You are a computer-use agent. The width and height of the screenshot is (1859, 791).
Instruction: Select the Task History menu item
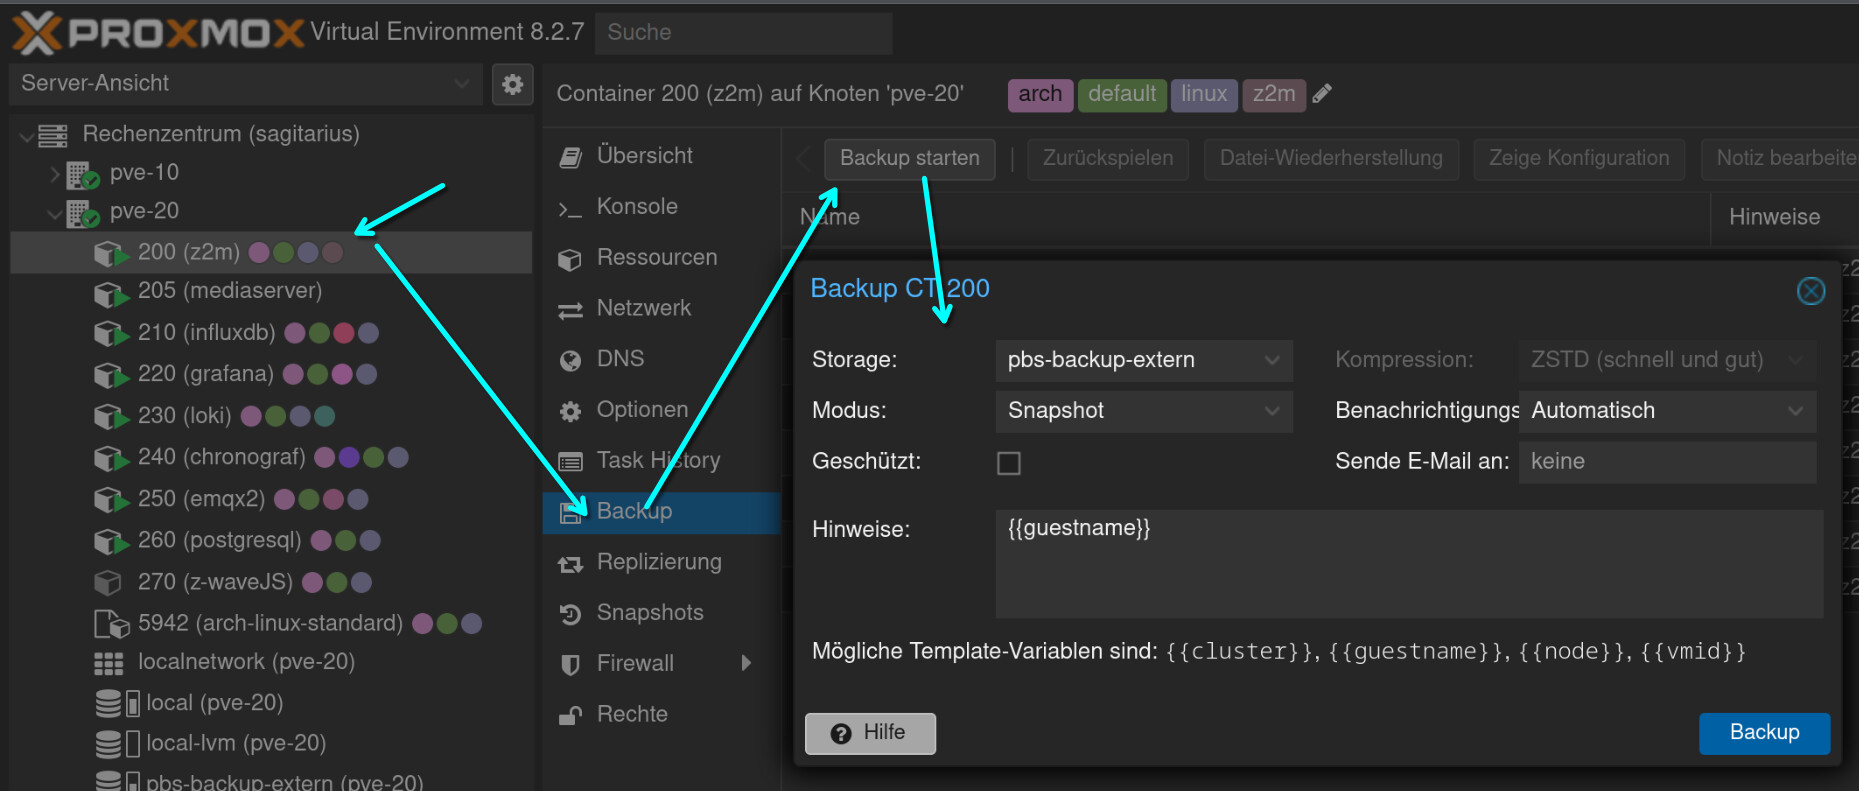pyautogui.click(x=661, y=461)
